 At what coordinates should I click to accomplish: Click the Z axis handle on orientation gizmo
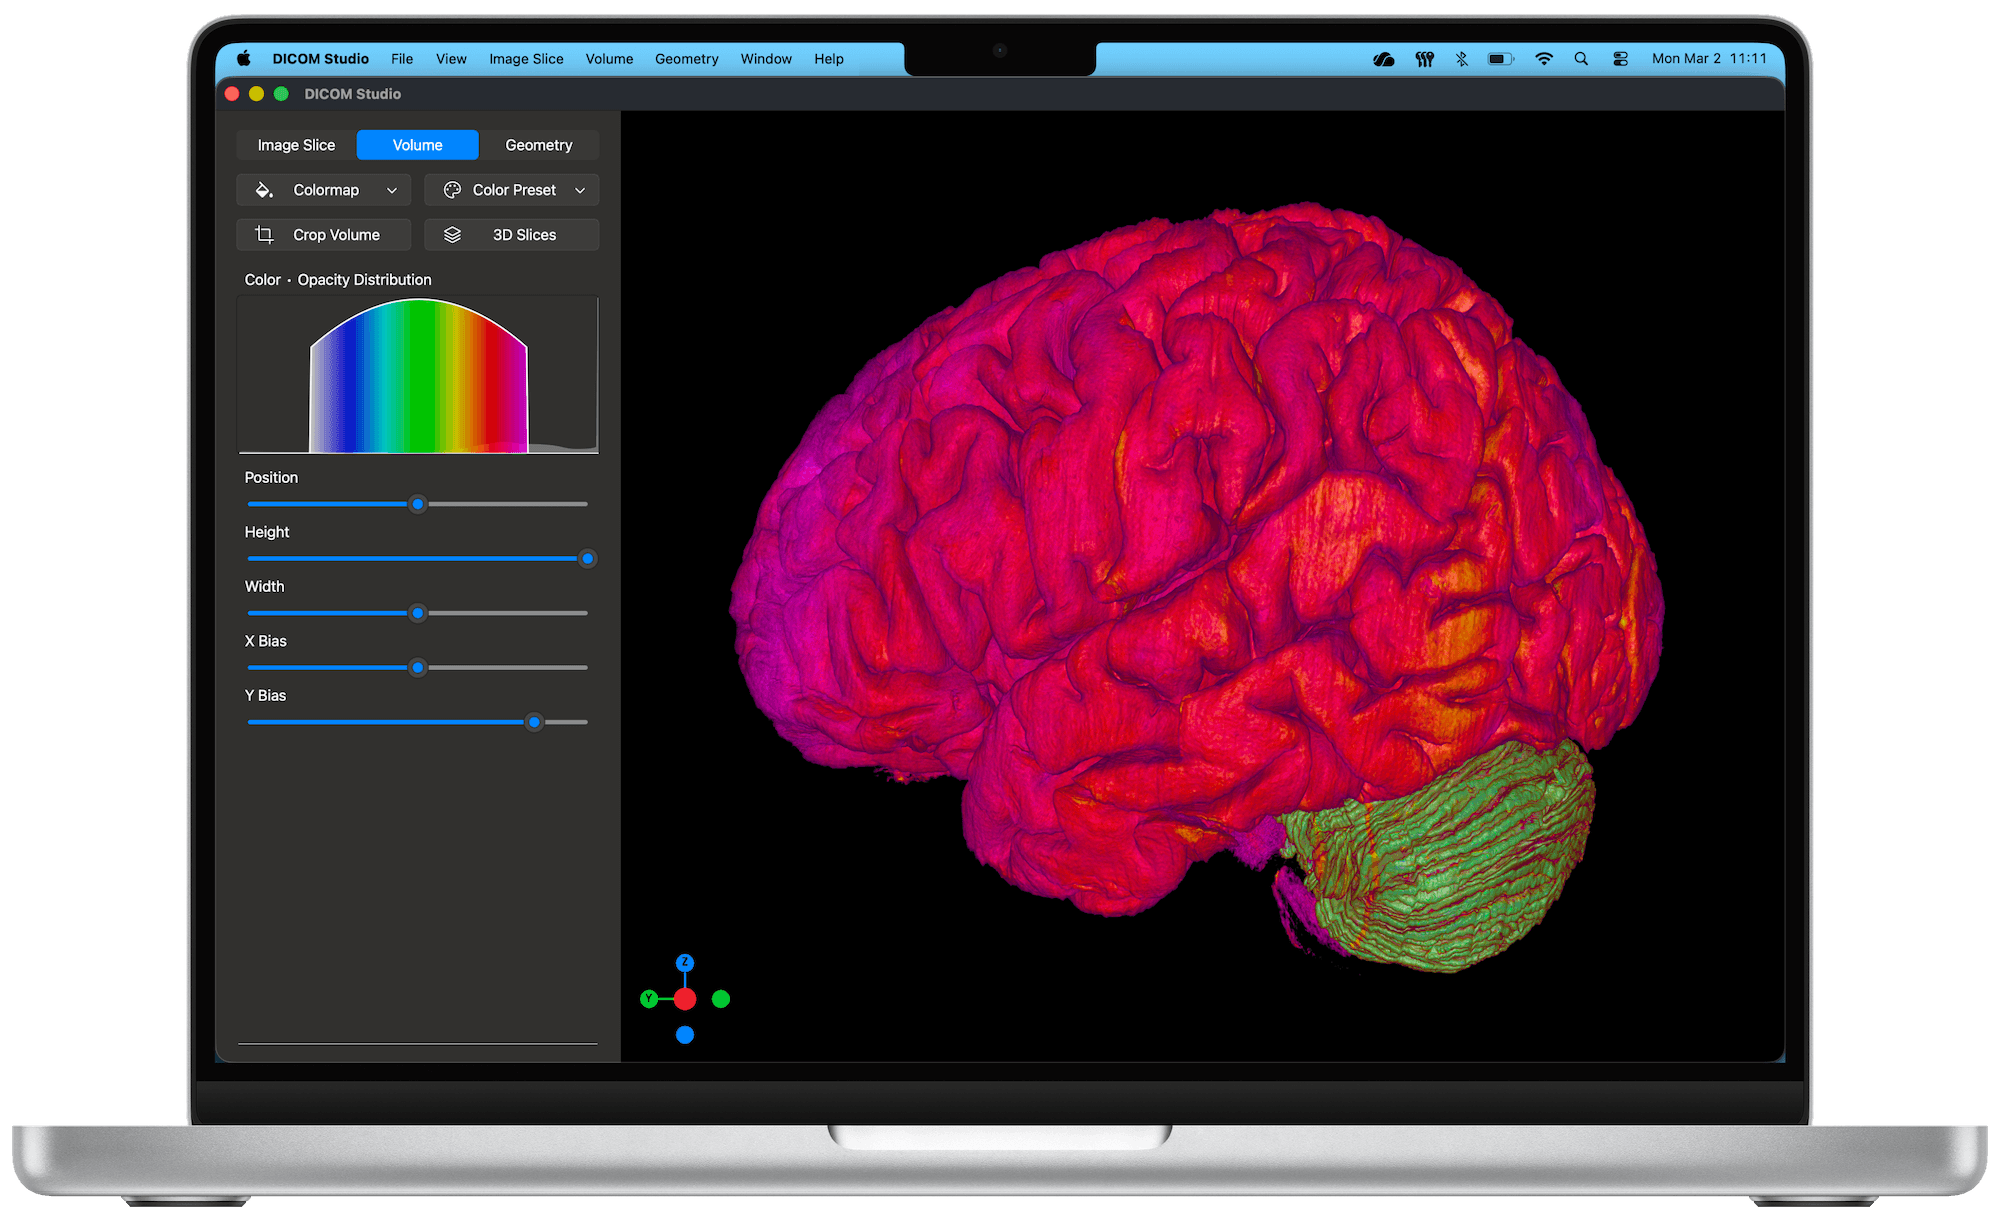pos(685,963)
